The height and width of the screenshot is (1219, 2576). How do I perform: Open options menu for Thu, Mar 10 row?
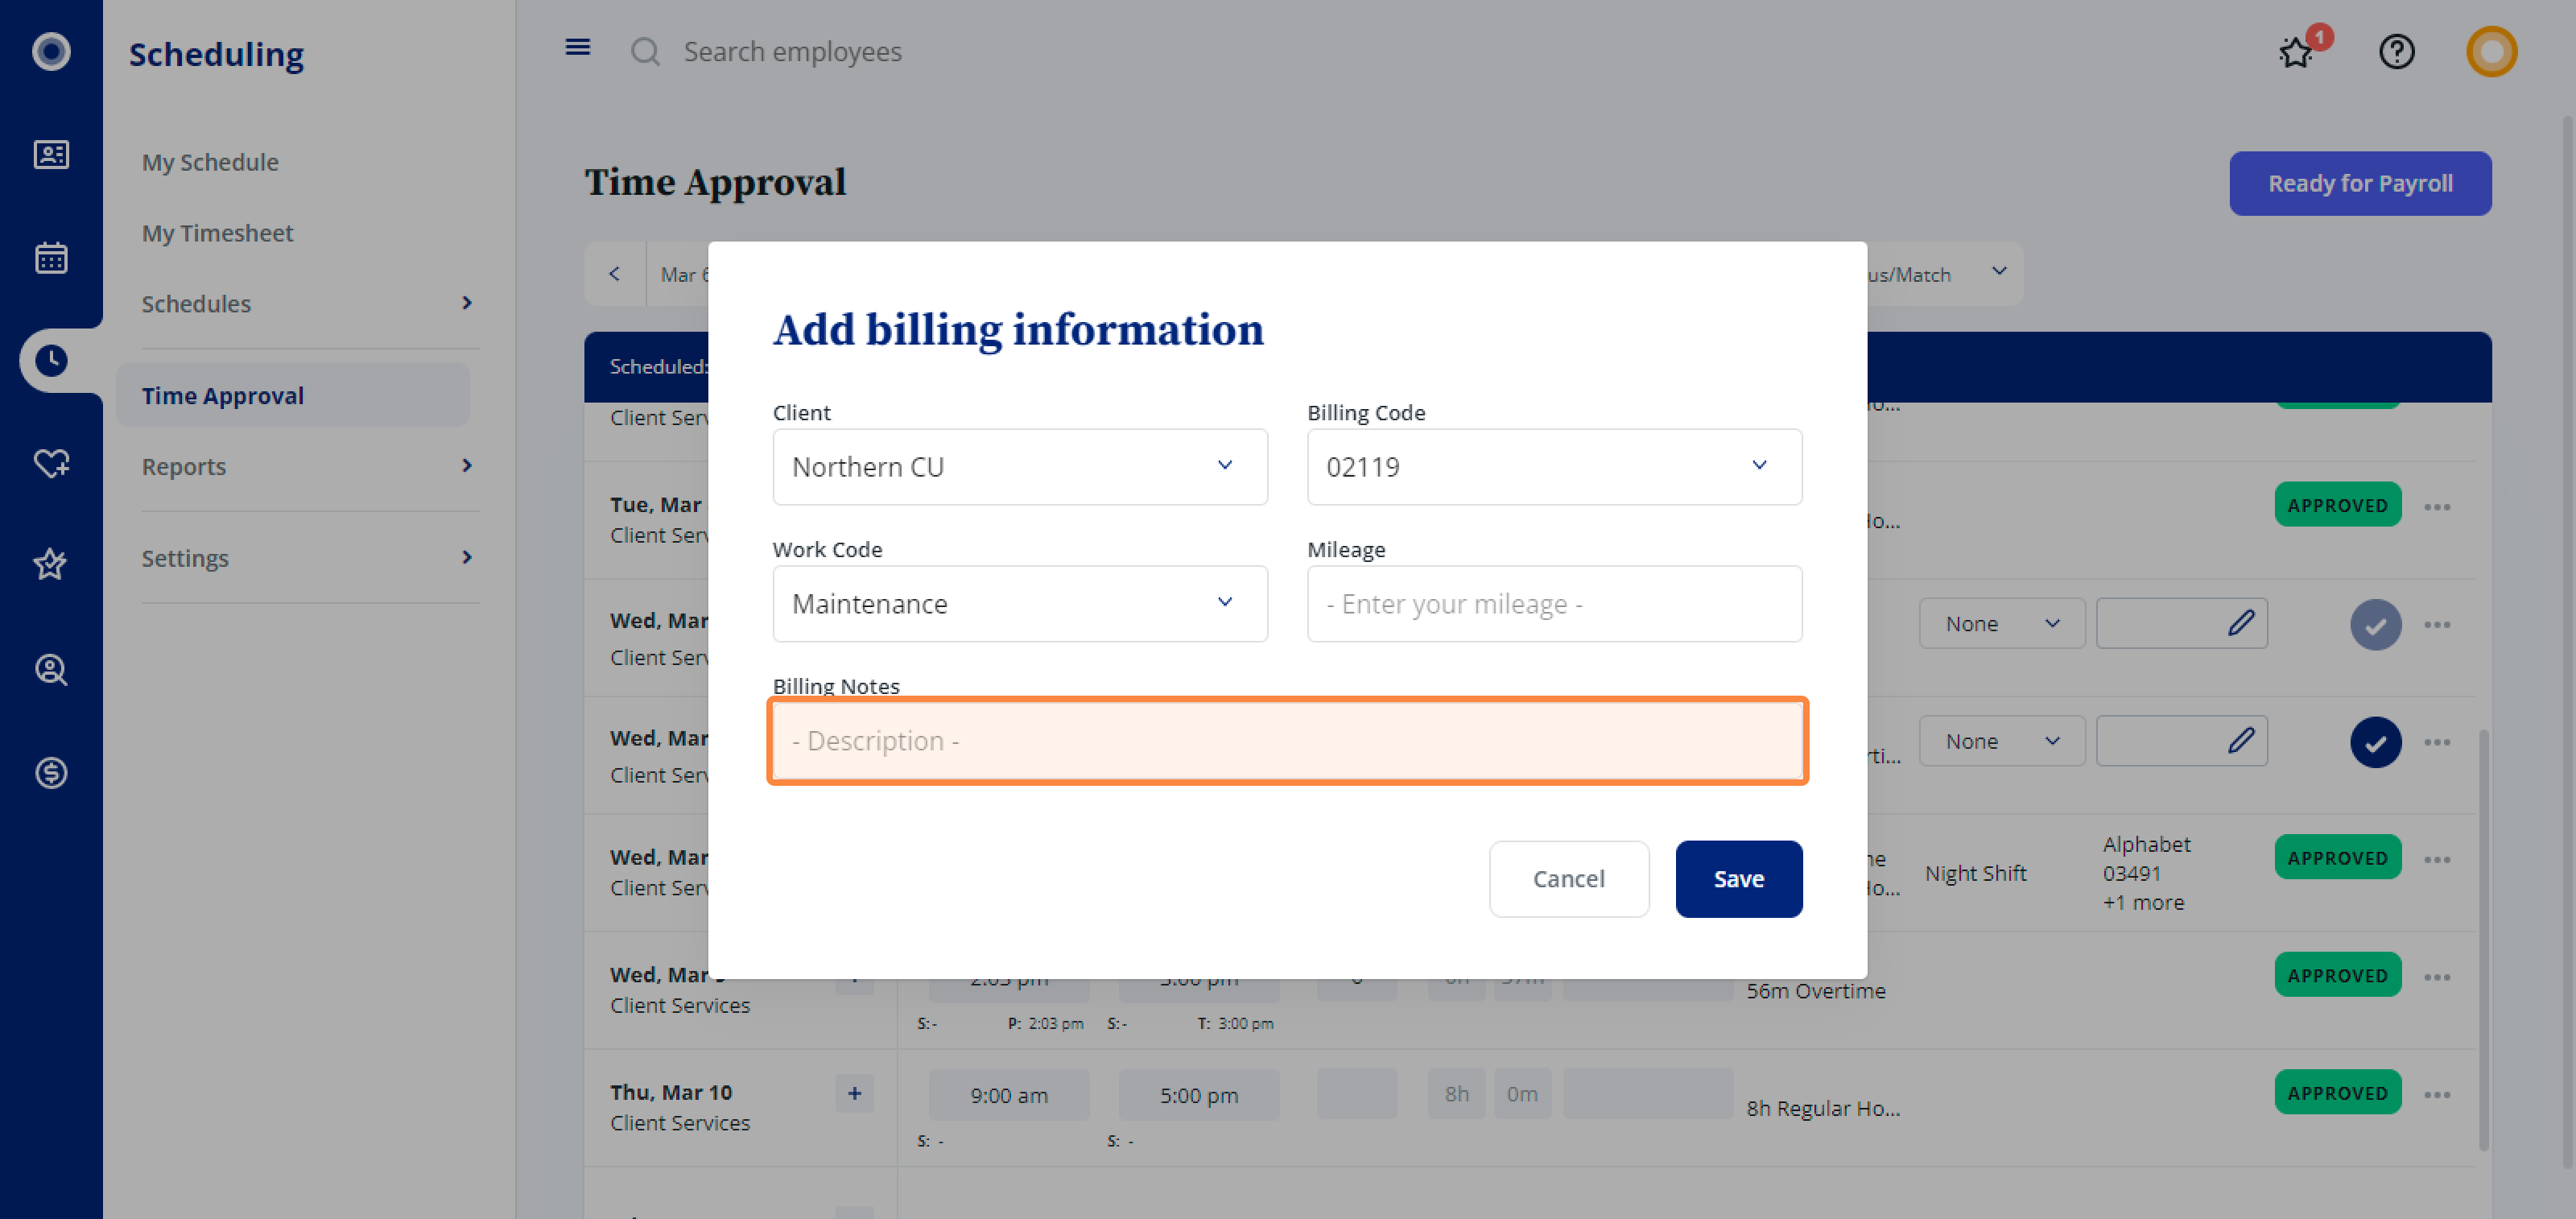(x=2437, y=1094)
